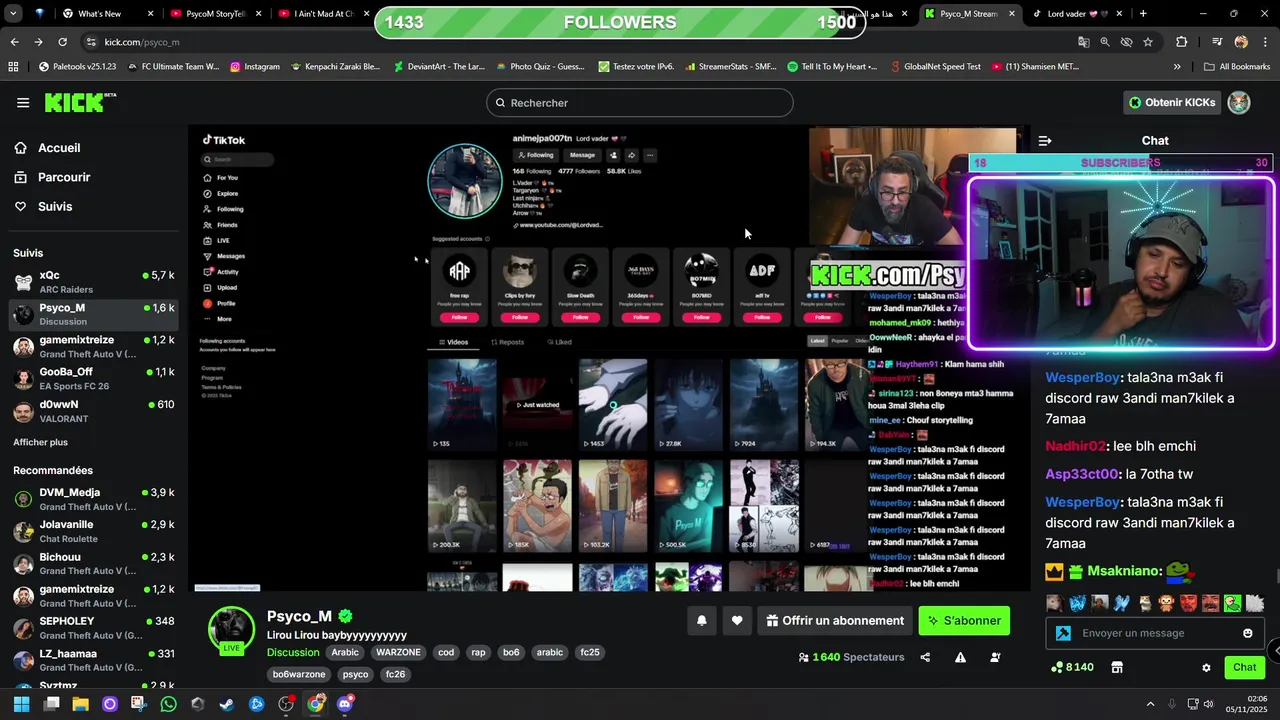This screenshot has height=720, width=1280.
Task: Click the 8 140 channel points counter
Action: (x=1072, y=667)
